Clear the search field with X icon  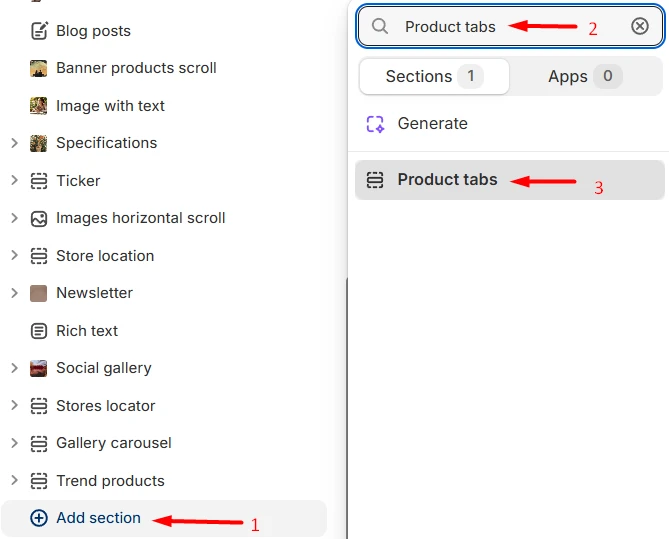640,26
